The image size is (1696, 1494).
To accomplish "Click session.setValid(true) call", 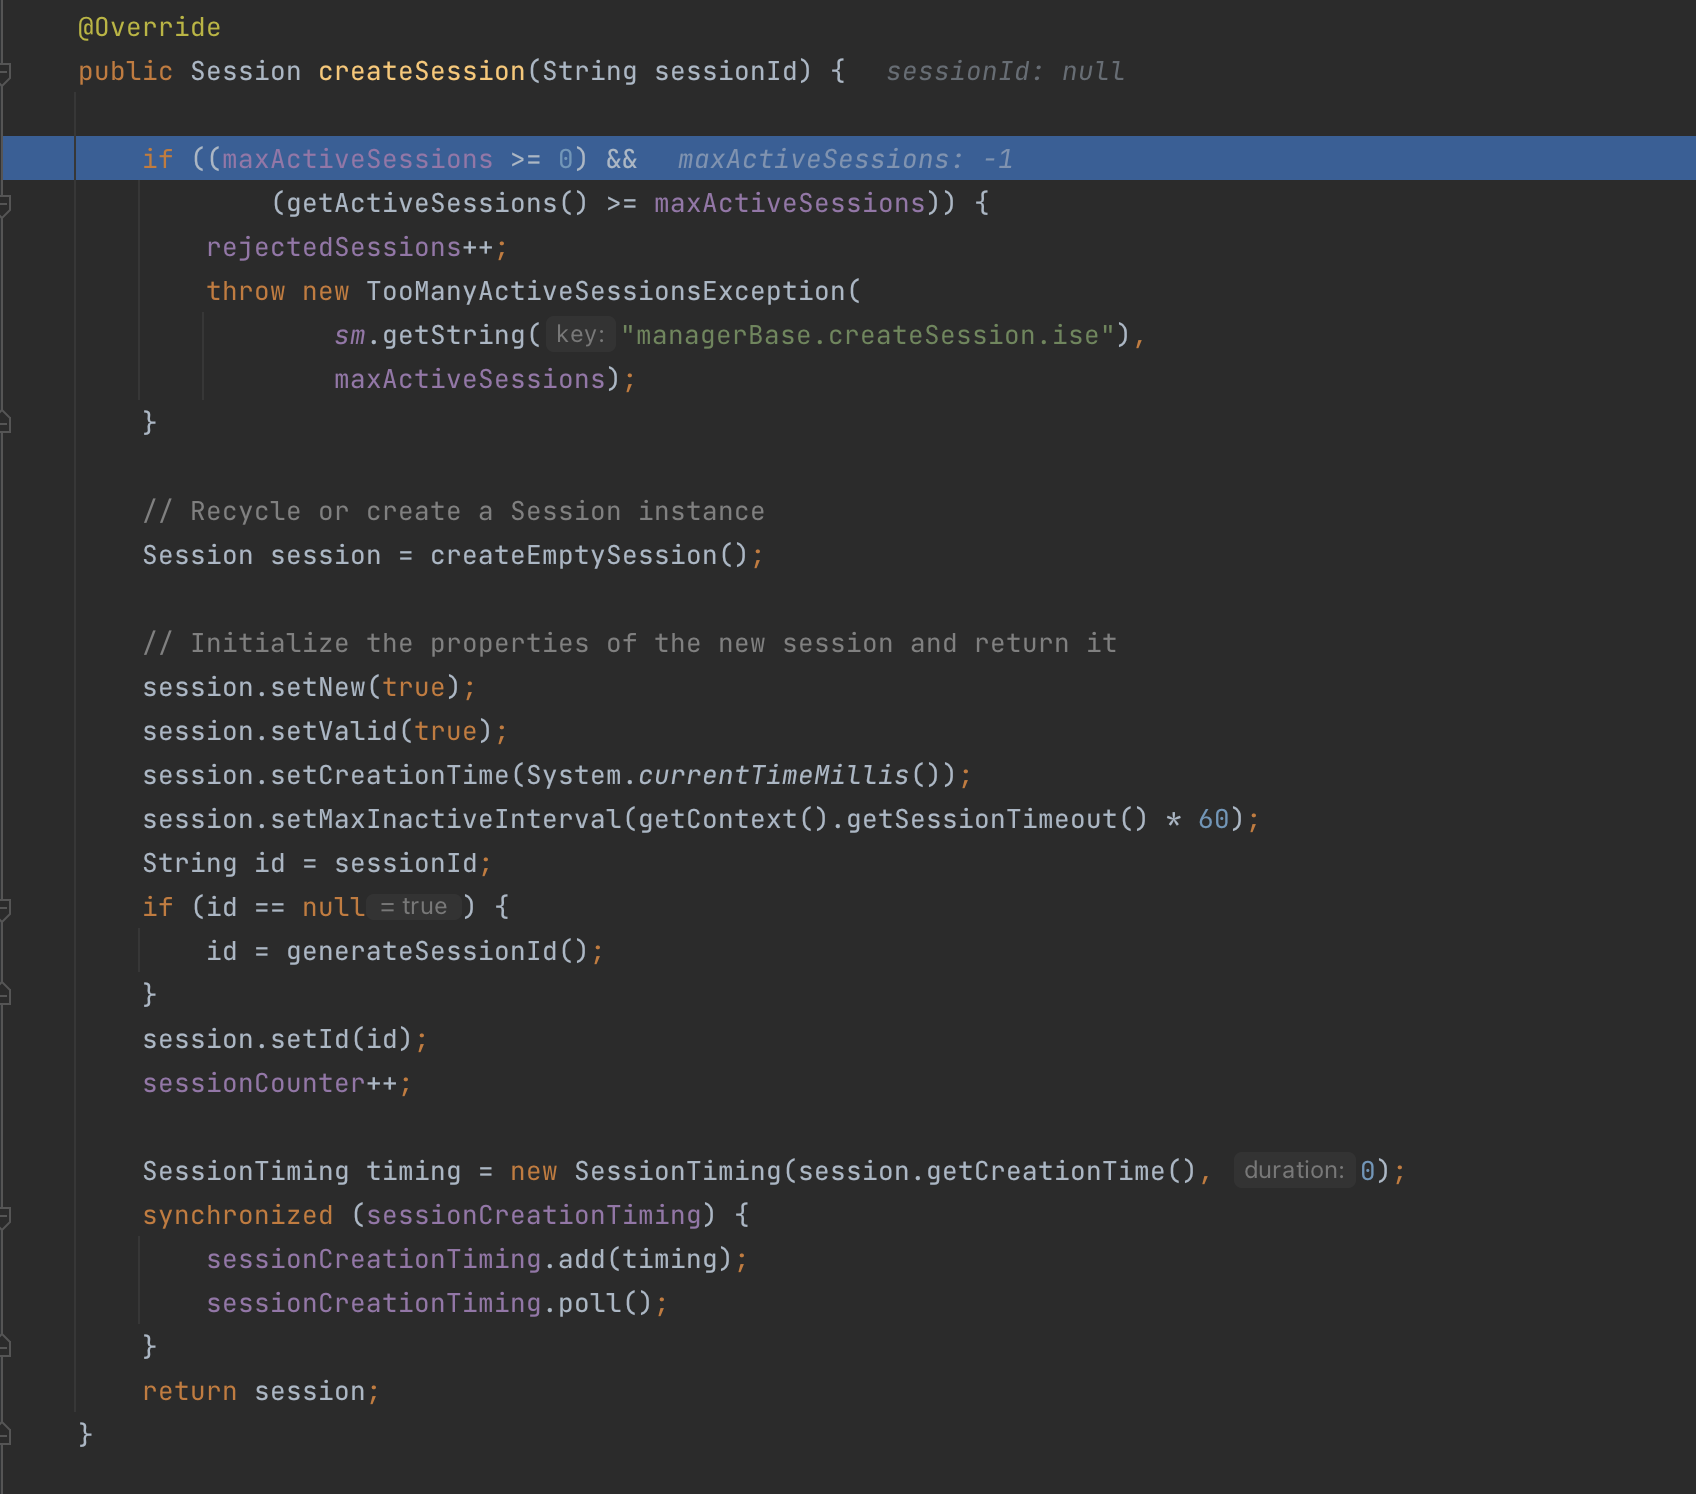I will (x=317, y=732).
